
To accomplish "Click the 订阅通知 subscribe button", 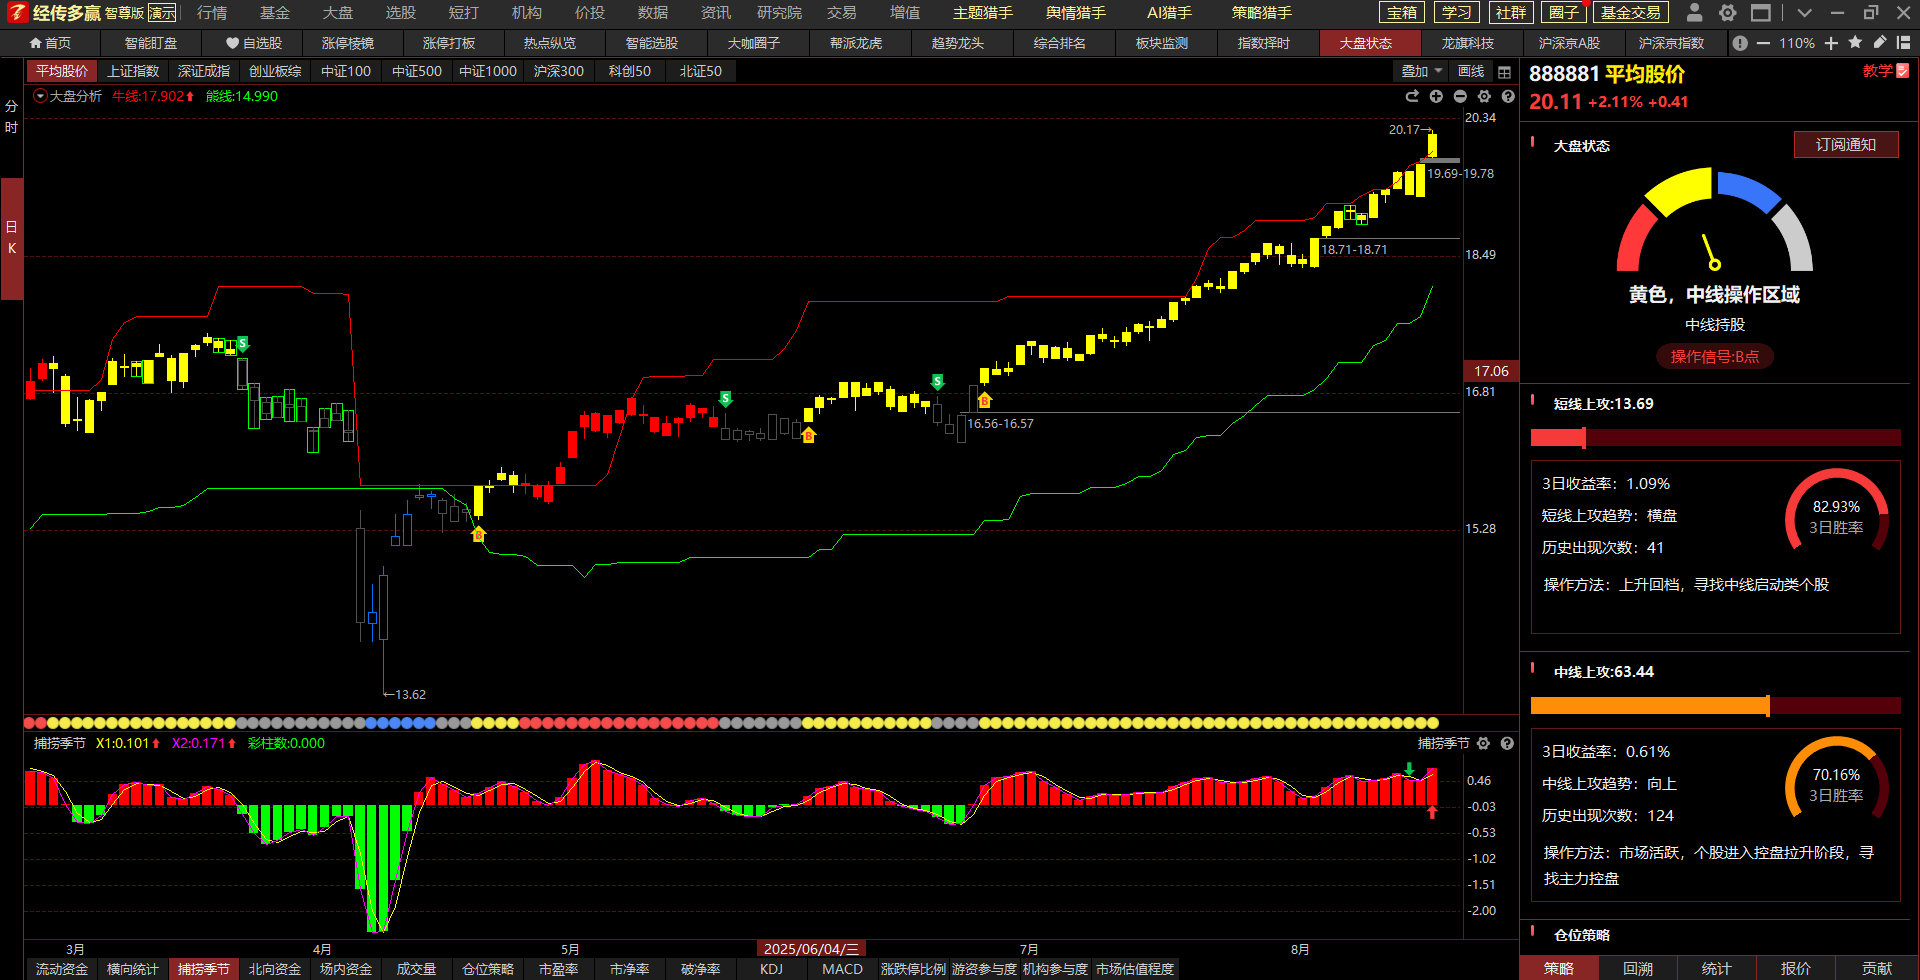I will tap(1846, 145).
